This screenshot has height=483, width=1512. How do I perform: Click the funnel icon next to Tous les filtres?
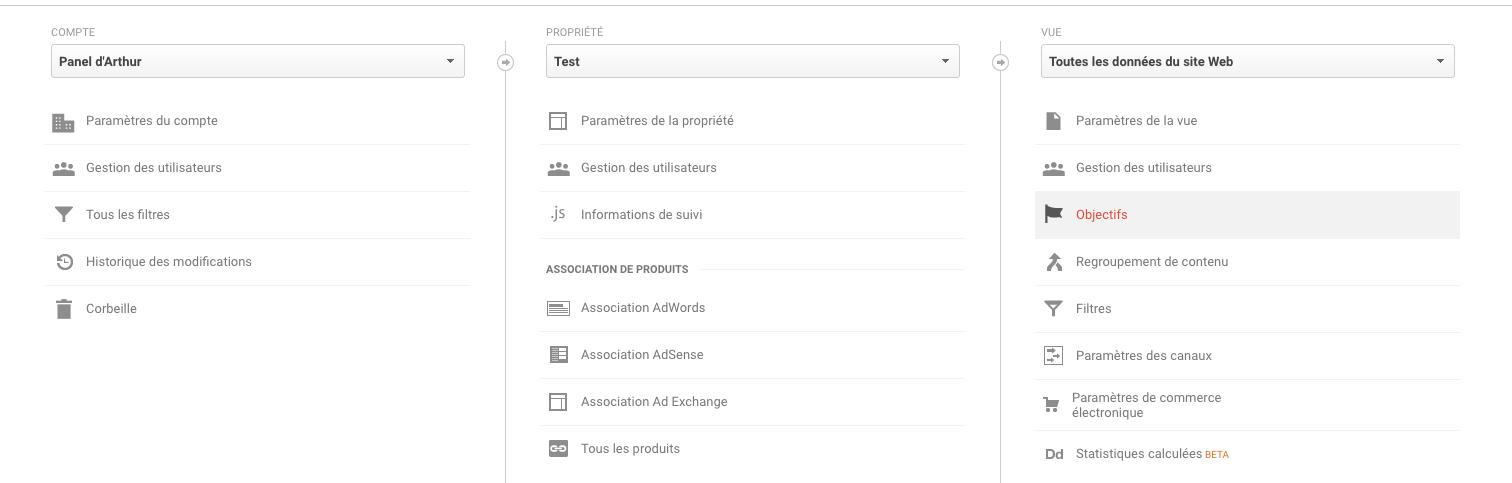coord(64,215)
